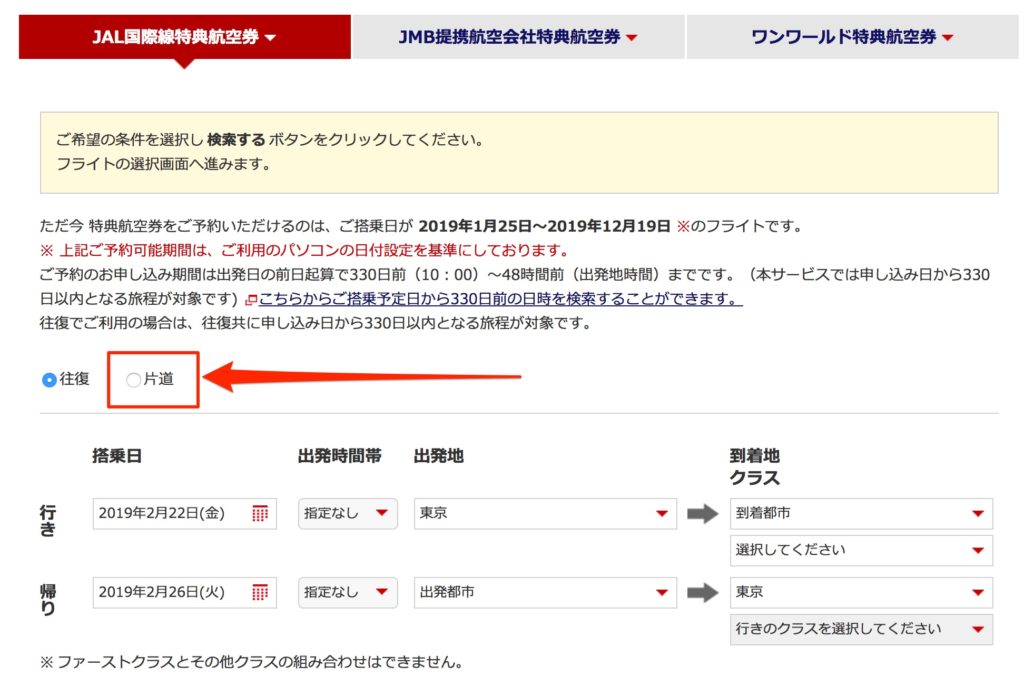Click the 到着地 column header
This screenshot has height=677, width=1024.
point(754,456)
